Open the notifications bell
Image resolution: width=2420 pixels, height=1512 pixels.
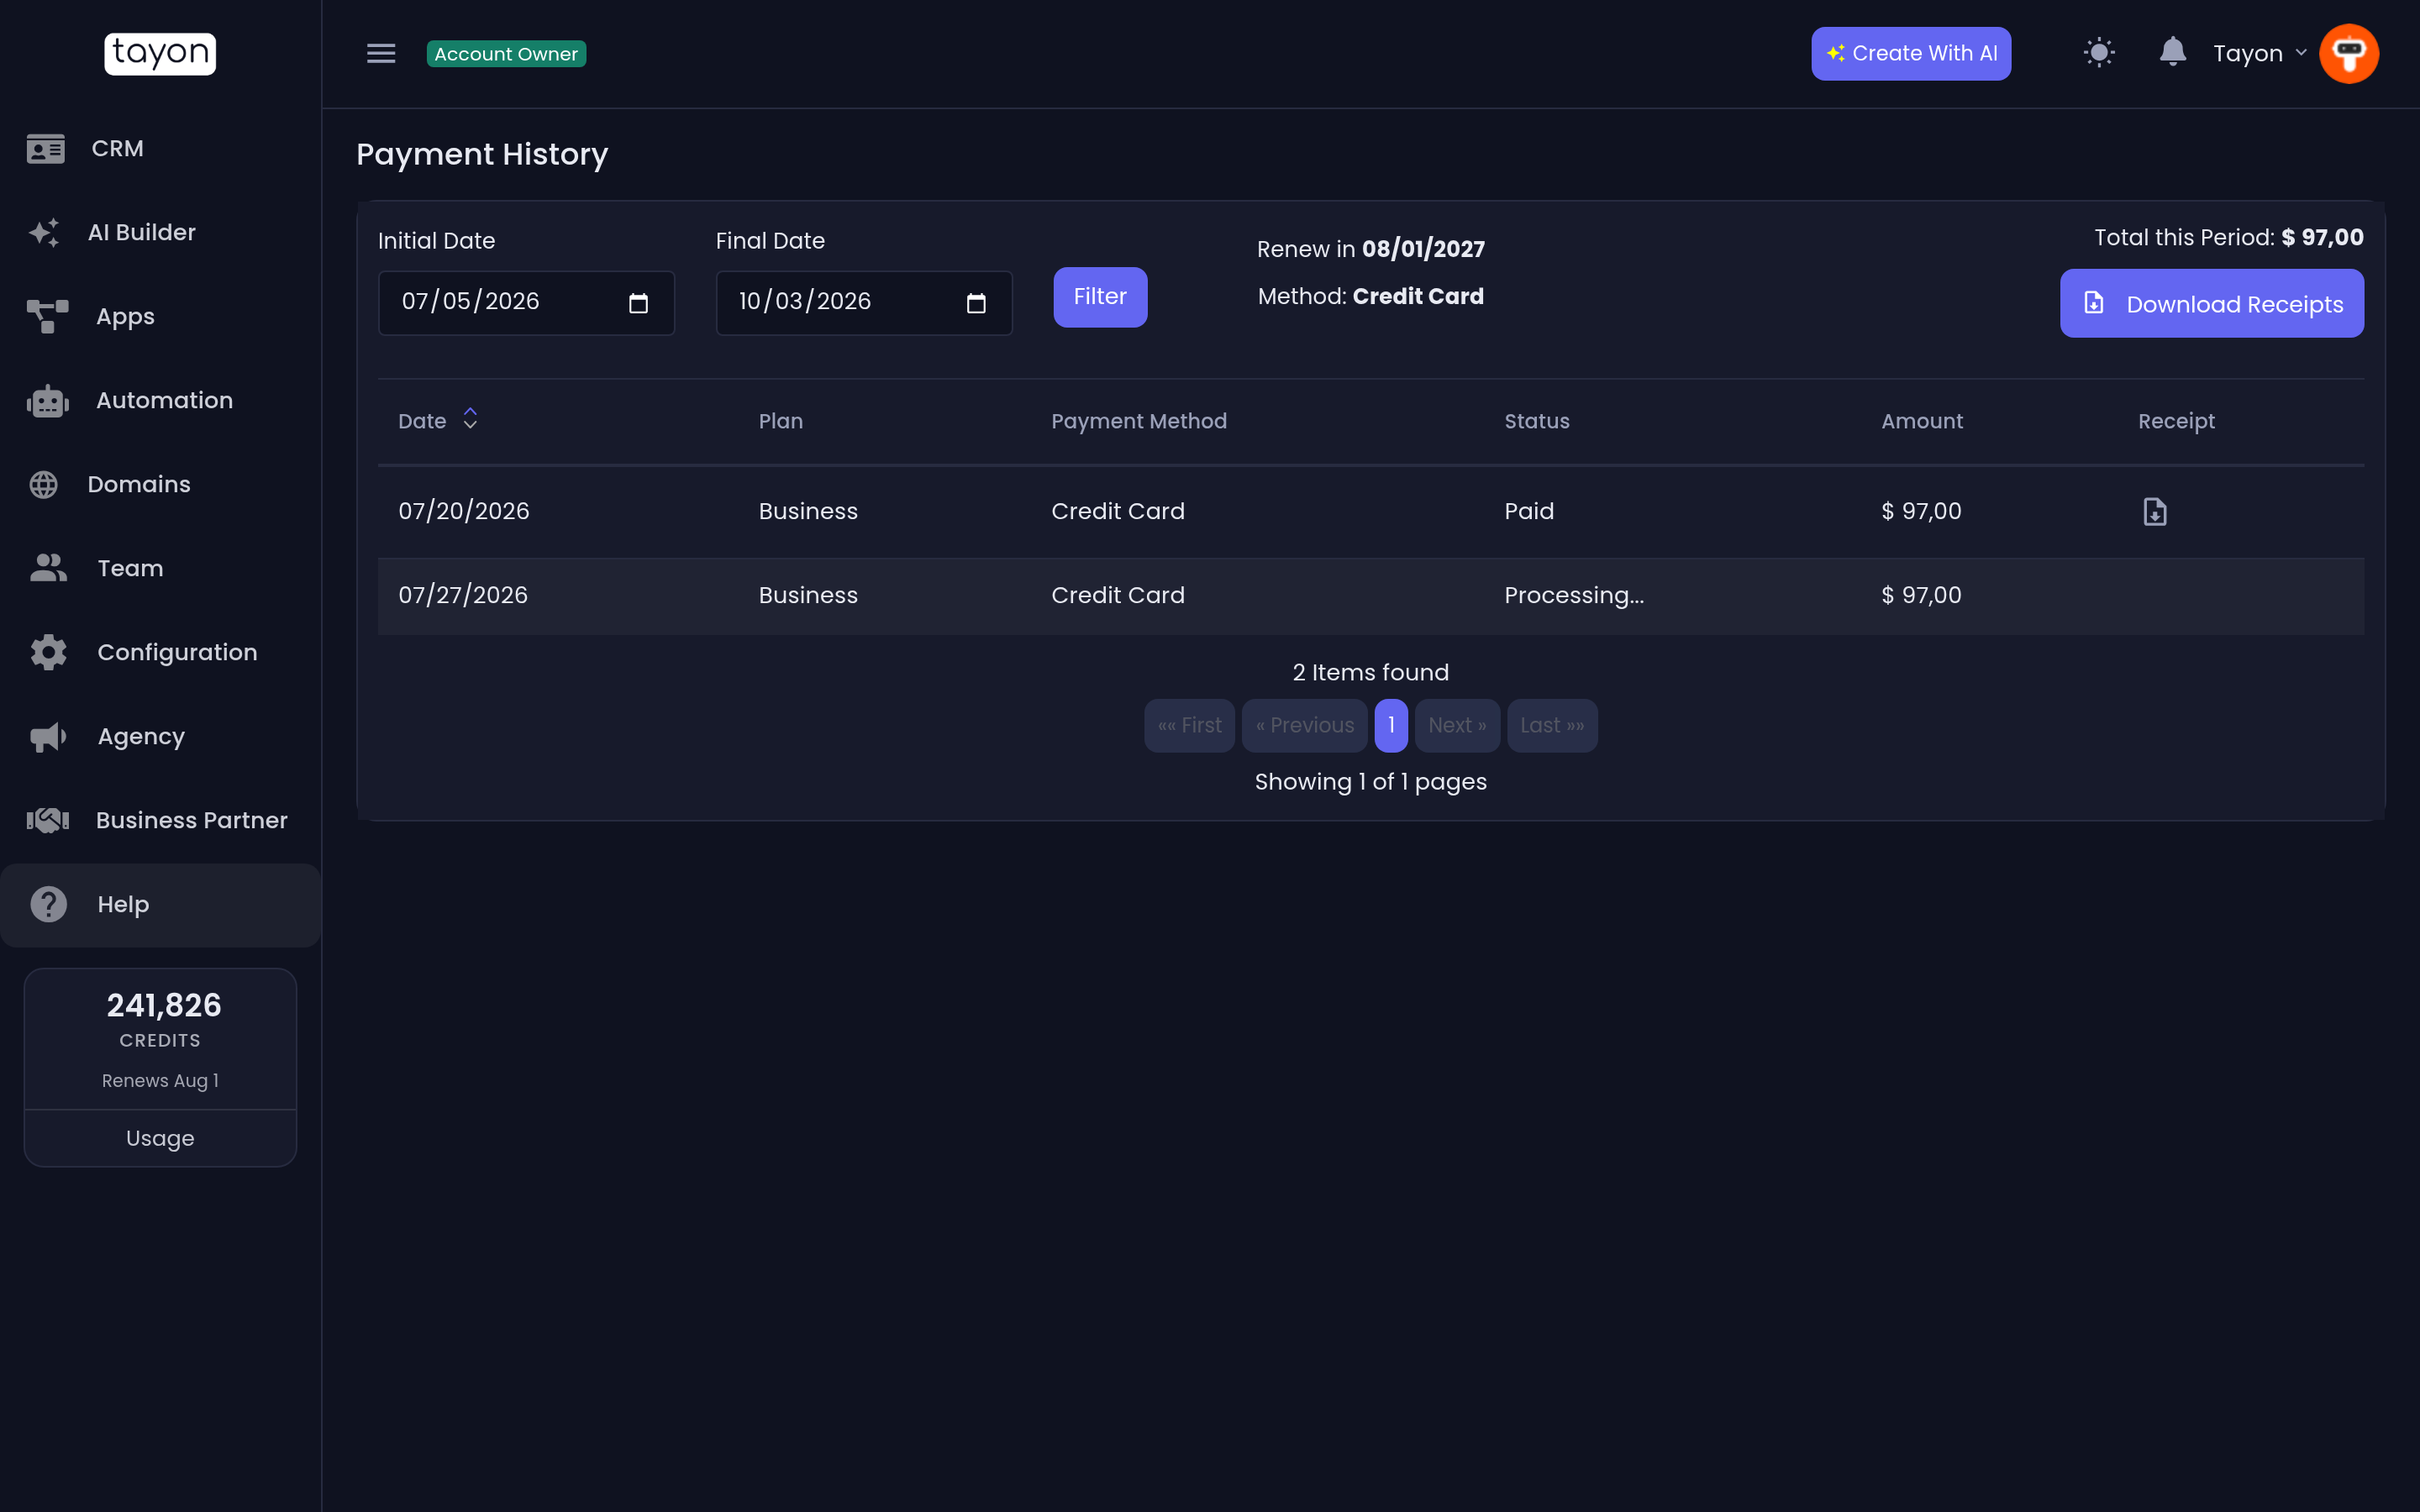(2172, 52)
